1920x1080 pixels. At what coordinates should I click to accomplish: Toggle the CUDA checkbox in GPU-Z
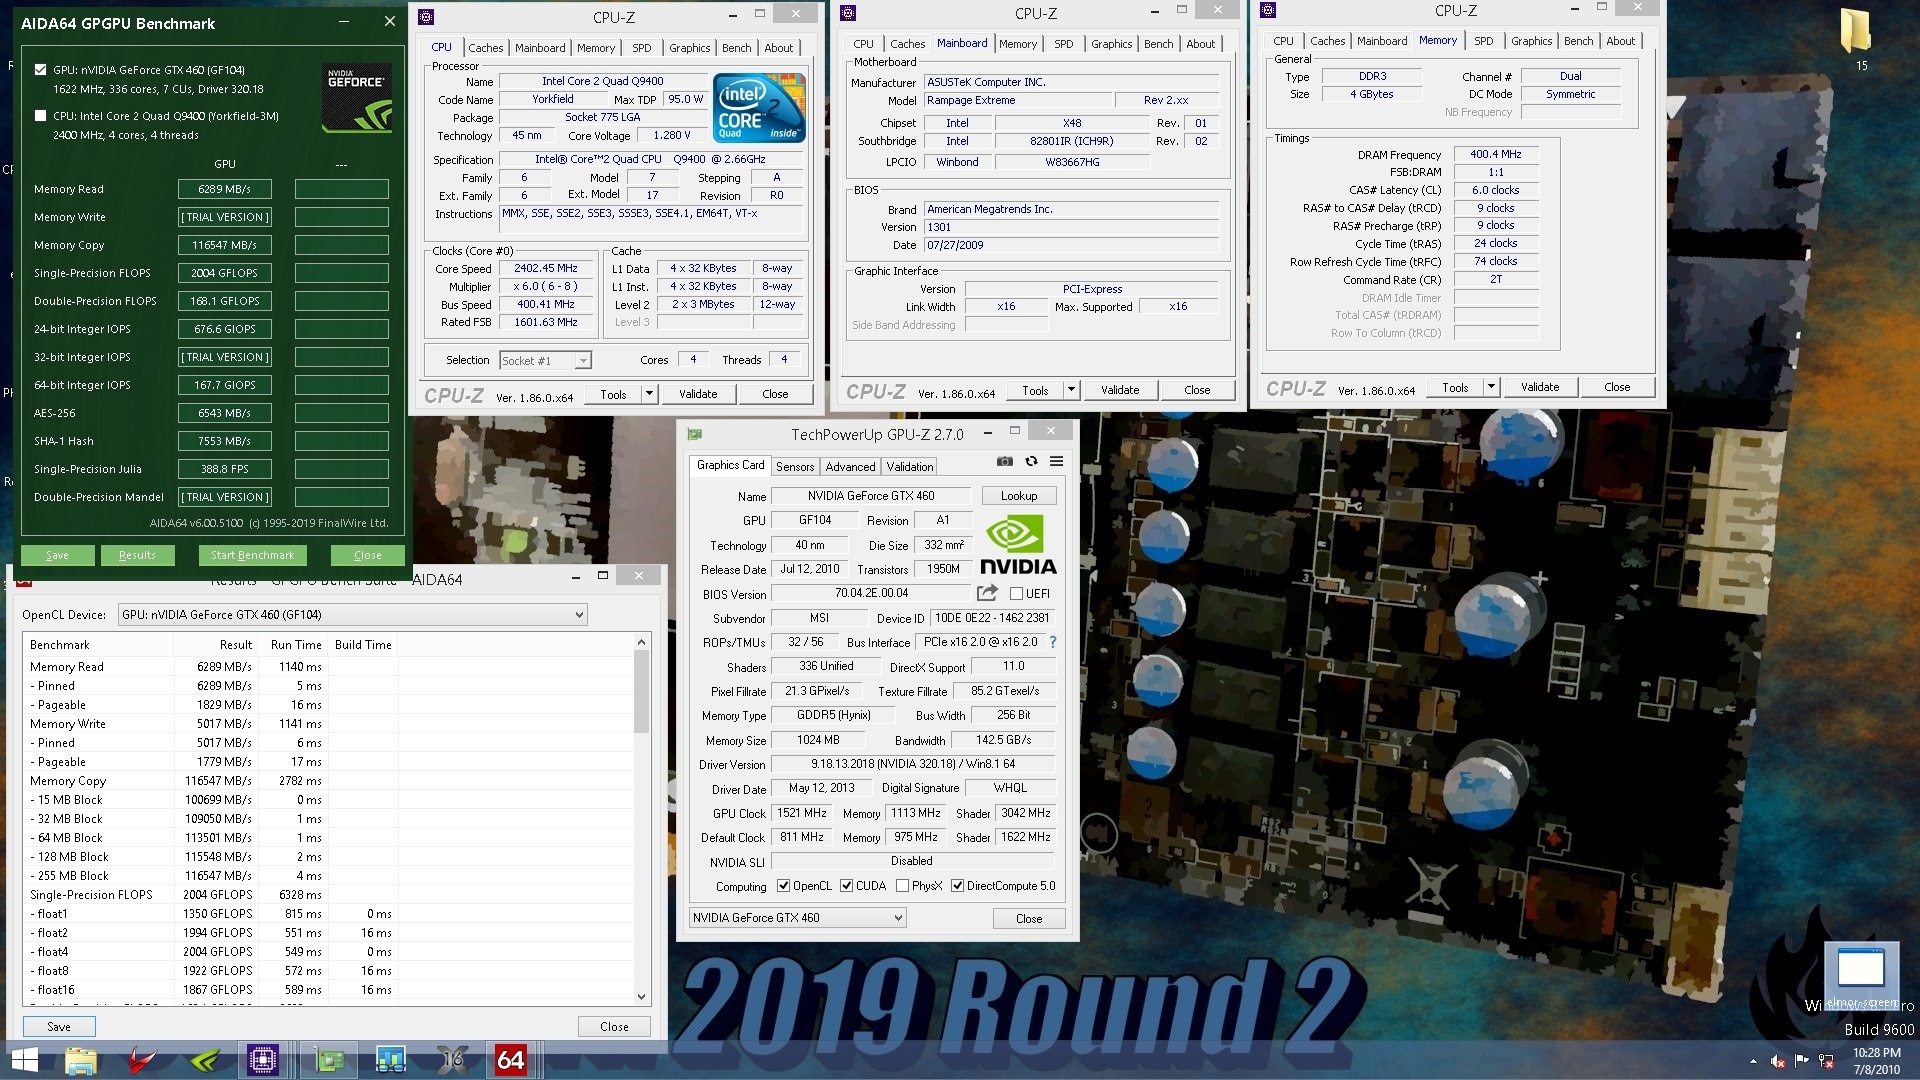click(846, 886)
